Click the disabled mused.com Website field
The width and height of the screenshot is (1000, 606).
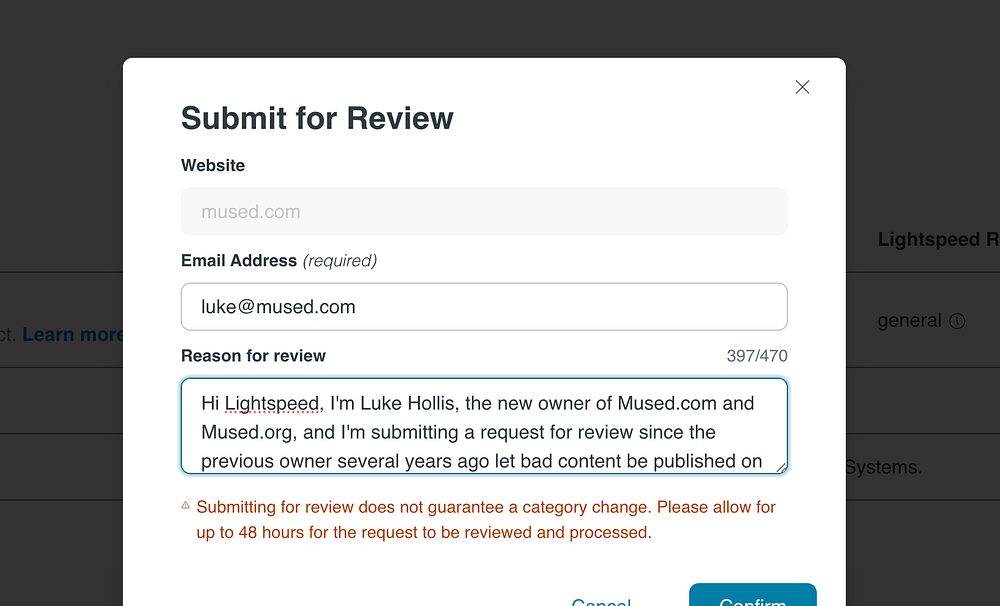(484, 212)
